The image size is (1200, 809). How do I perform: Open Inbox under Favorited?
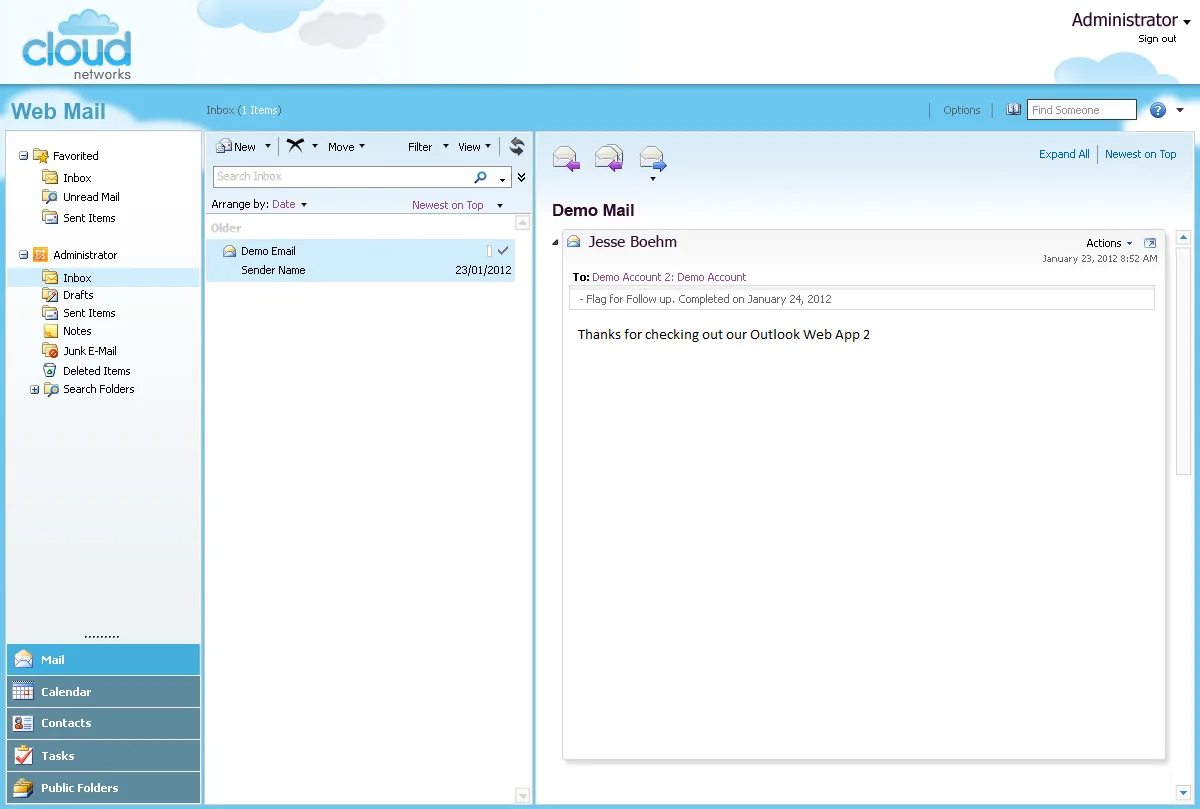(x=77, y=178)
